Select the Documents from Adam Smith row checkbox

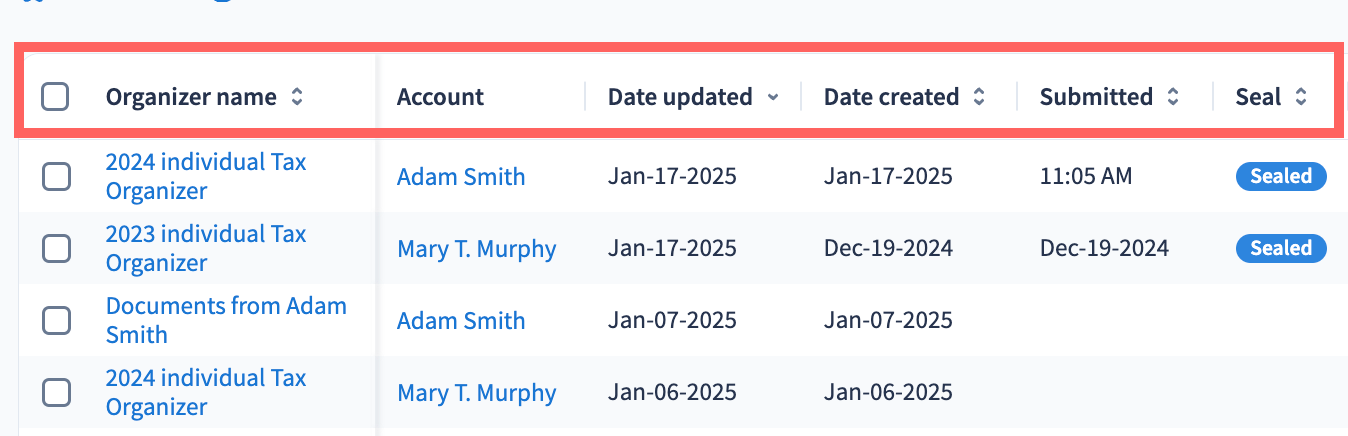tap(56, 320)
